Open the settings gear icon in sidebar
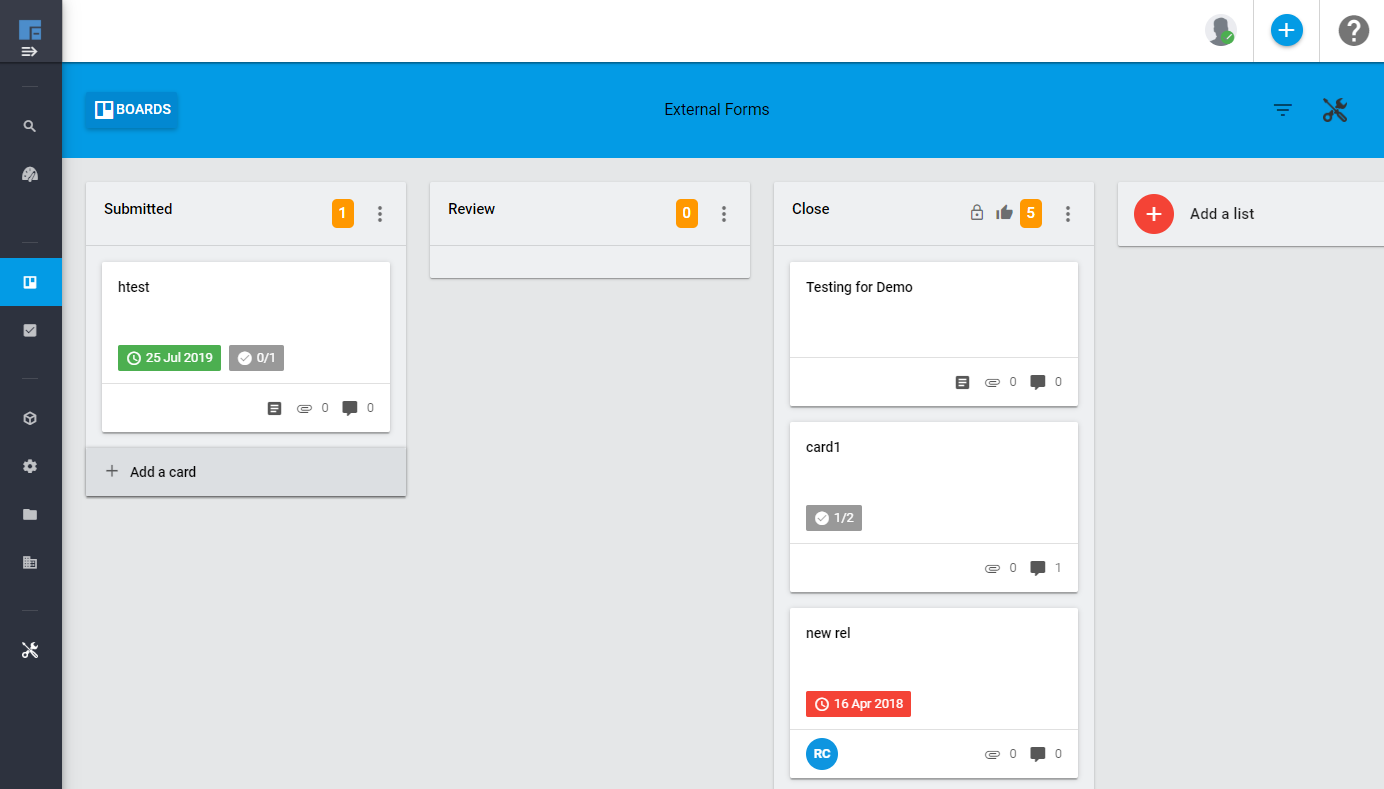Viewport: 1384px width, 789px height. [x=30, y=466]
